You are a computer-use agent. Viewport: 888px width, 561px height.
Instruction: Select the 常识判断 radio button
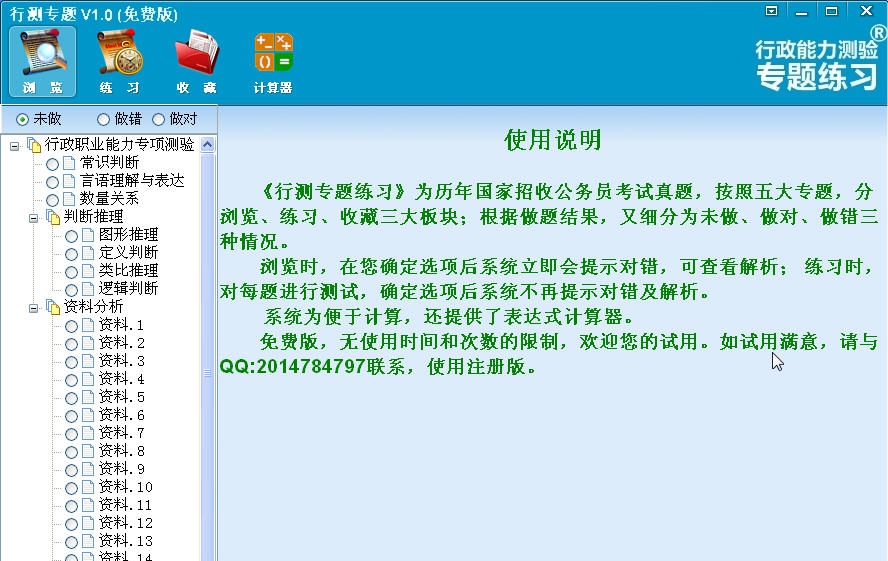point(53,164)
